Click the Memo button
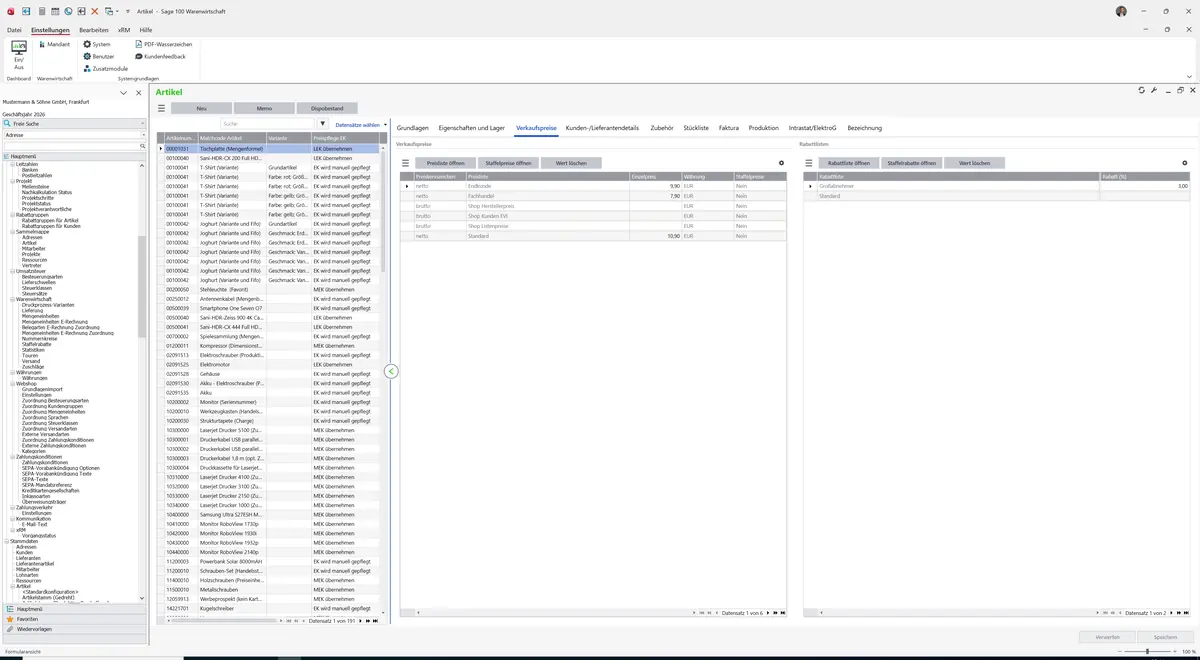The height and width of the screenshot is (660, 1200). [x=264, y=108]
